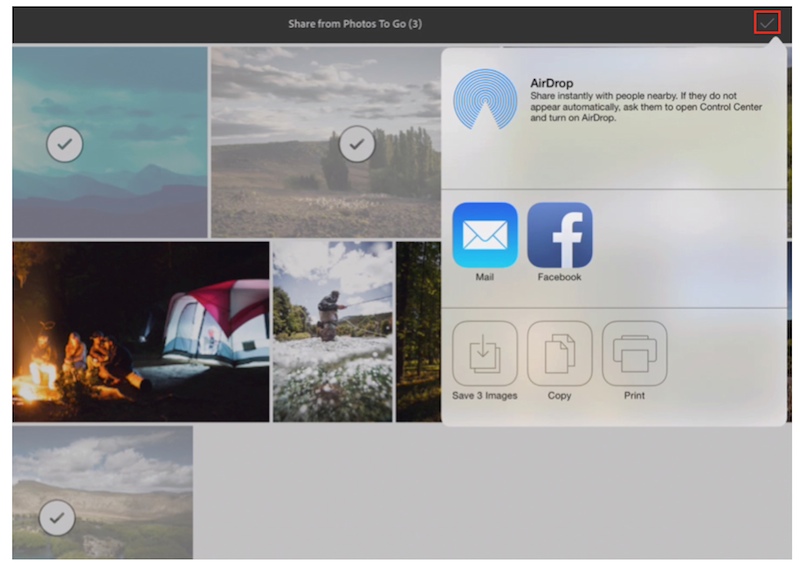Screen dimensions: 801x567
Task: Share photos to Facebook
Action: (x=560, y=235)
